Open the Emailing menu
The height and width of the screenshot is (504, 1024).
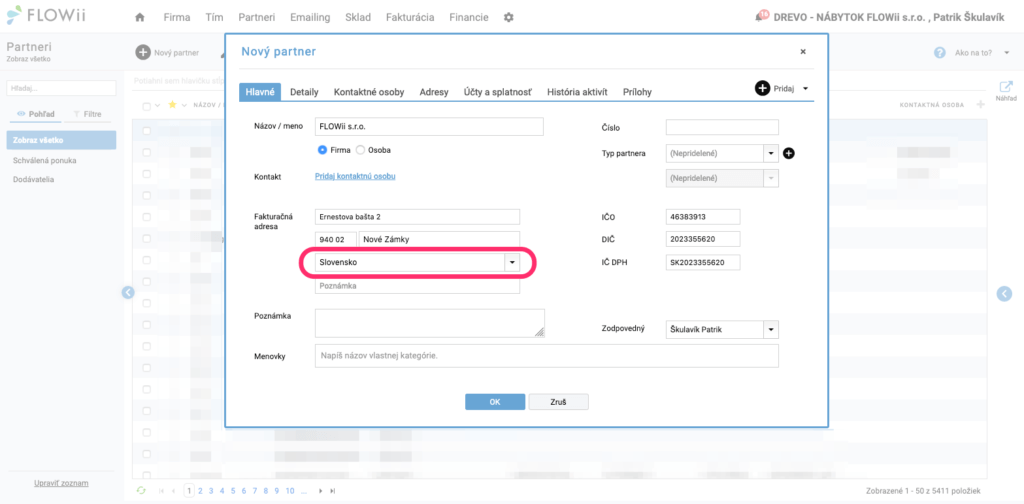click(x=310, y=18)
